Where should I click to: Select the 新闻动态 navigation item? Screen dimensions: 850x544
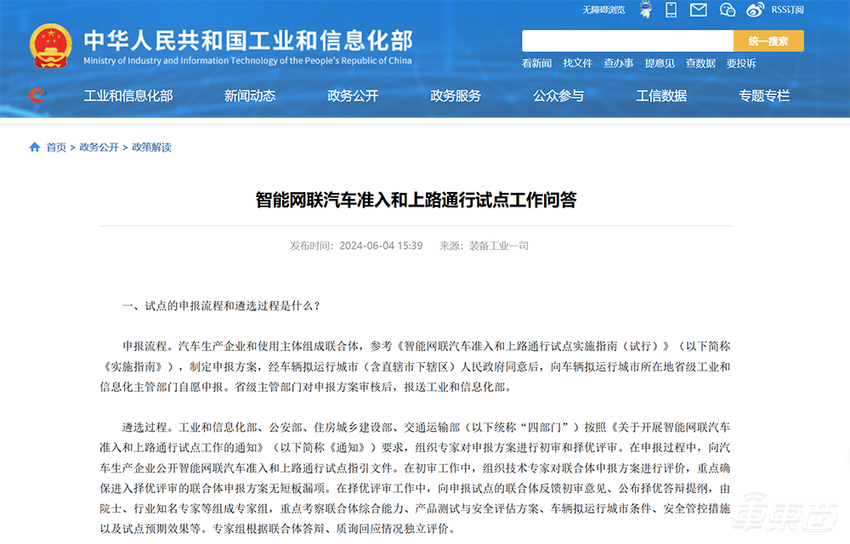tap(250, 96)
